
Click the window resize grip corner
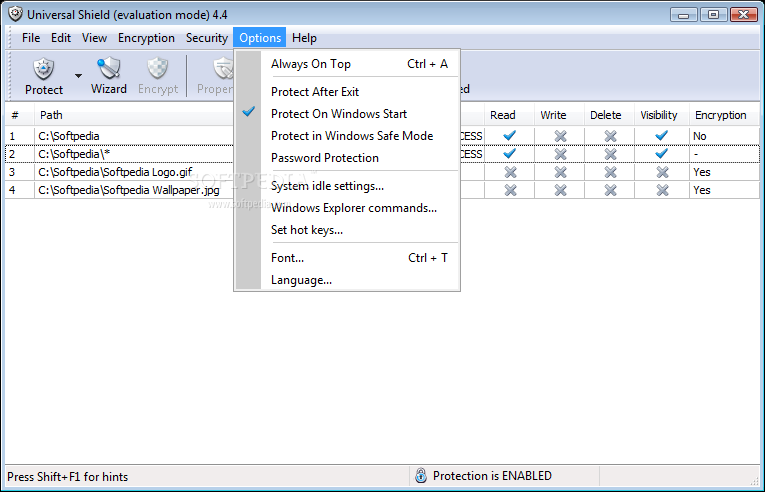click(754, 481)
